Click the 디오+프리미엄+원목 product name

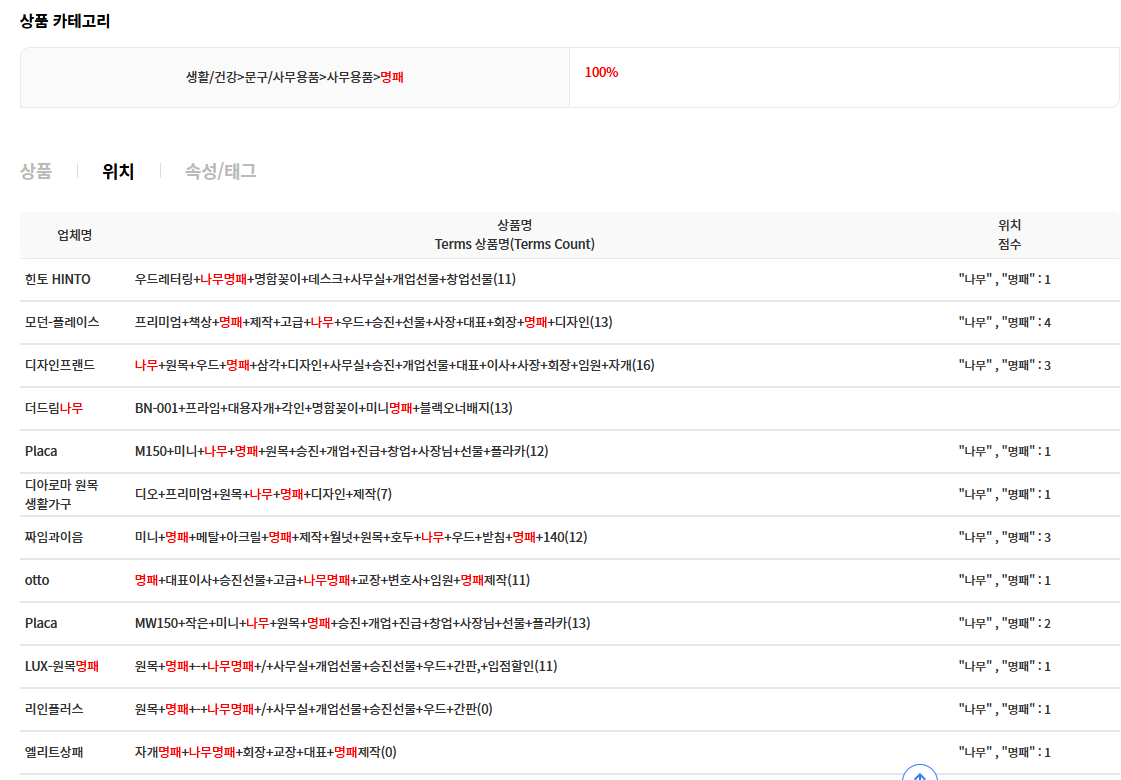click(263, 494)
